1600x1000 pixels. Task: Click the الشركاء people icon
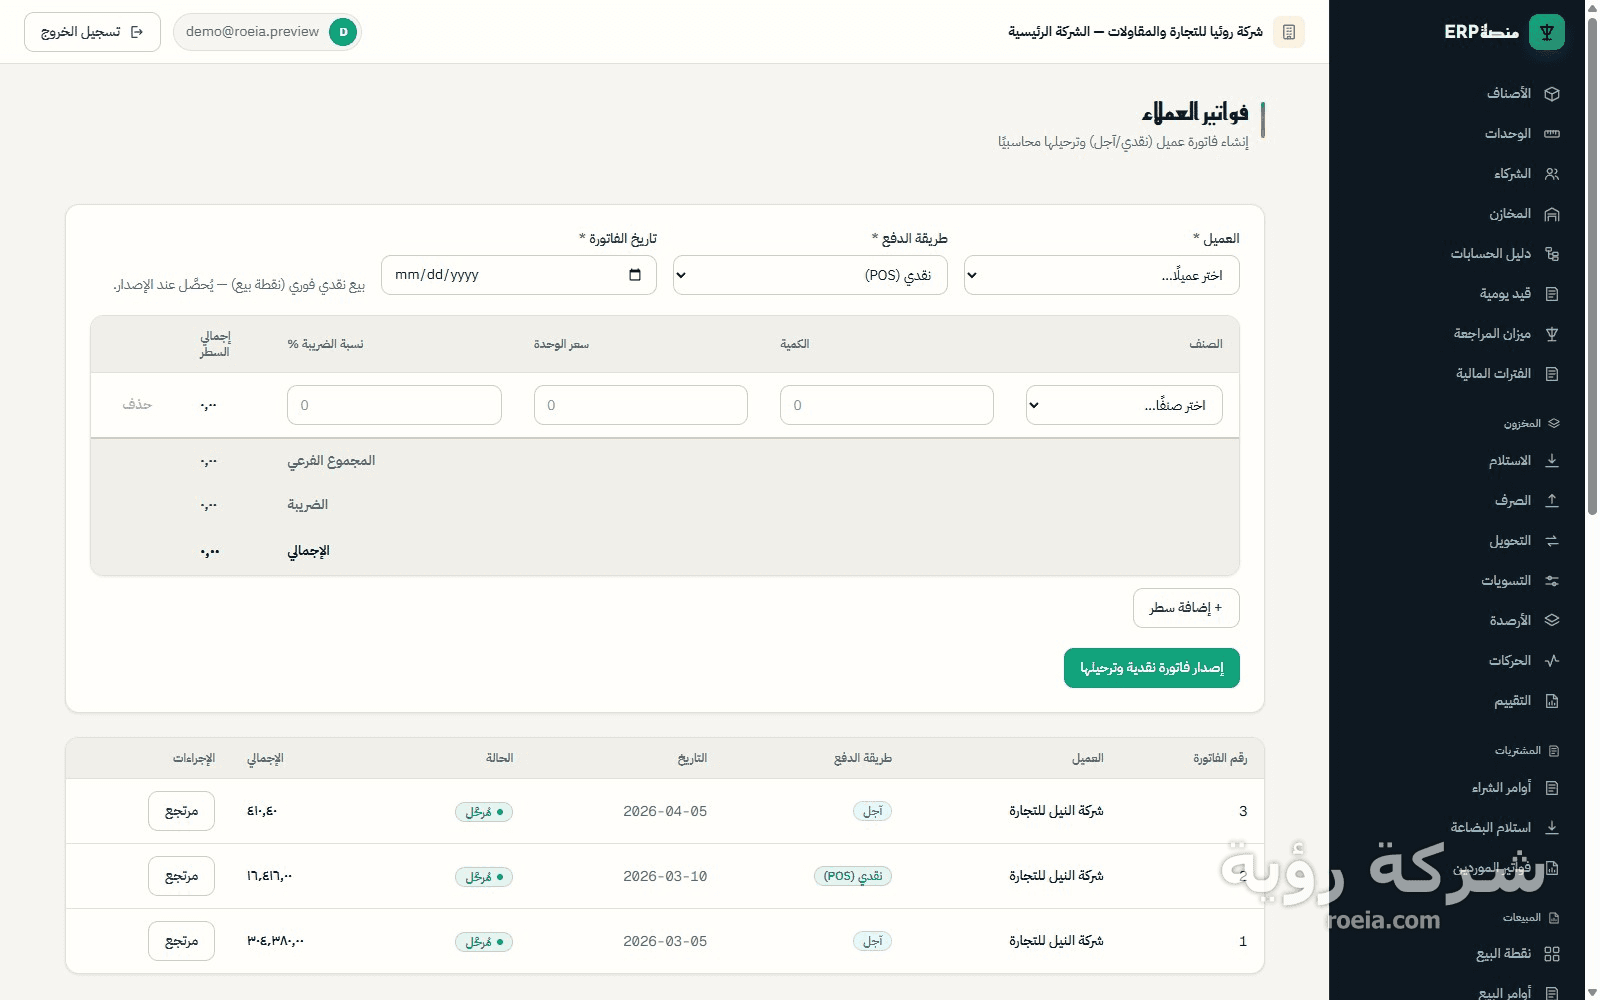[x=1552, y=174]
